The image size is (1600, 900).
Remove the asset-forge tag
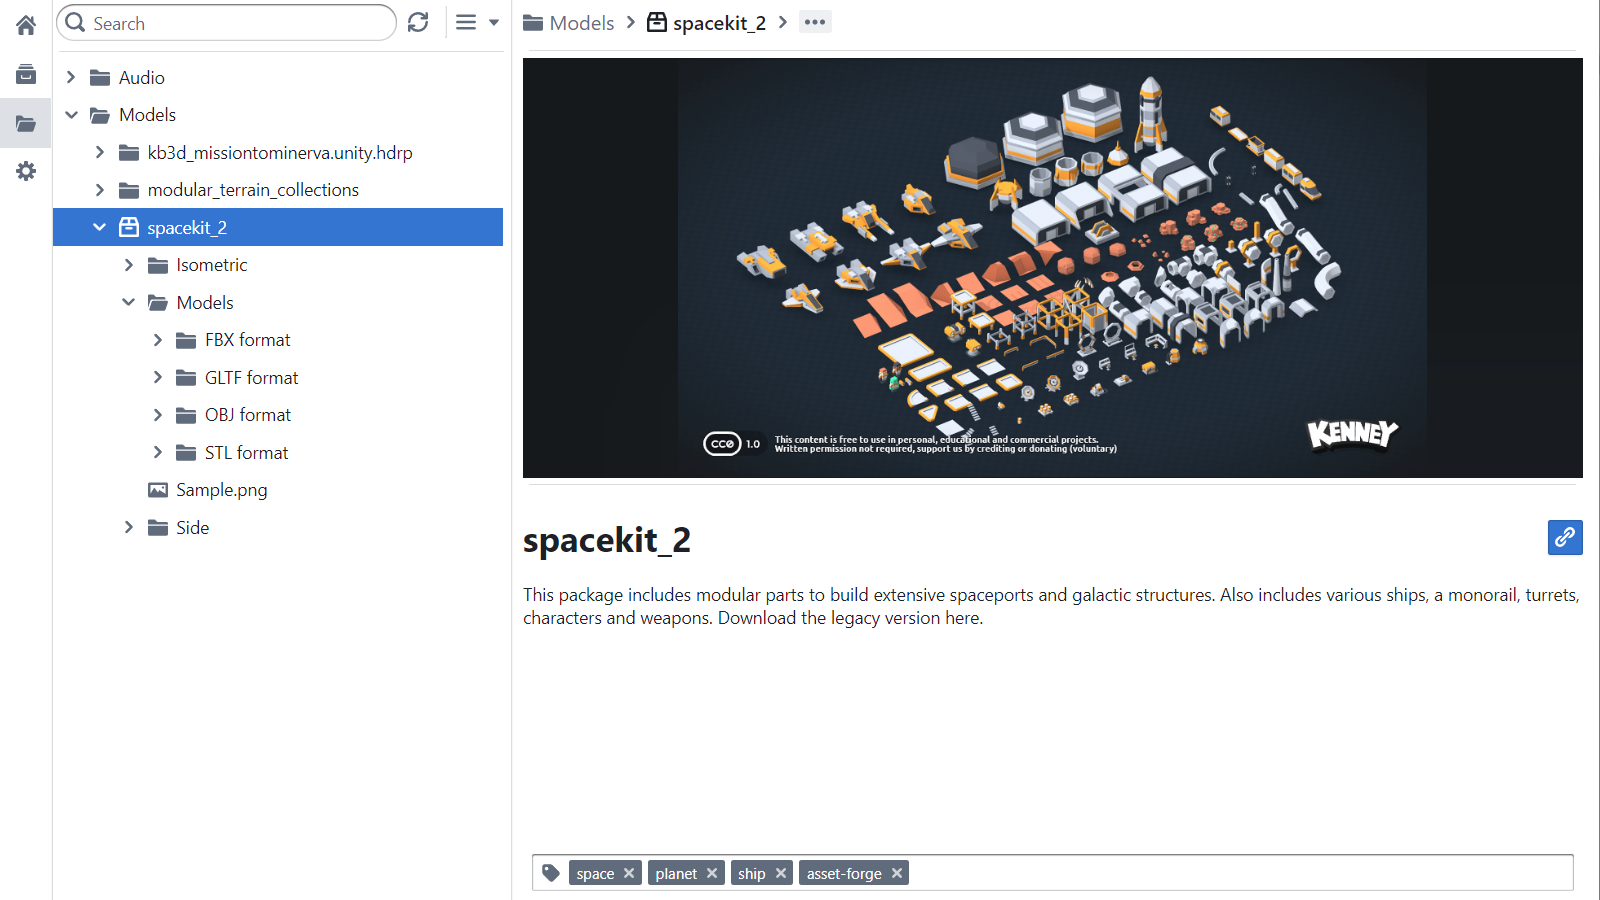897,873
